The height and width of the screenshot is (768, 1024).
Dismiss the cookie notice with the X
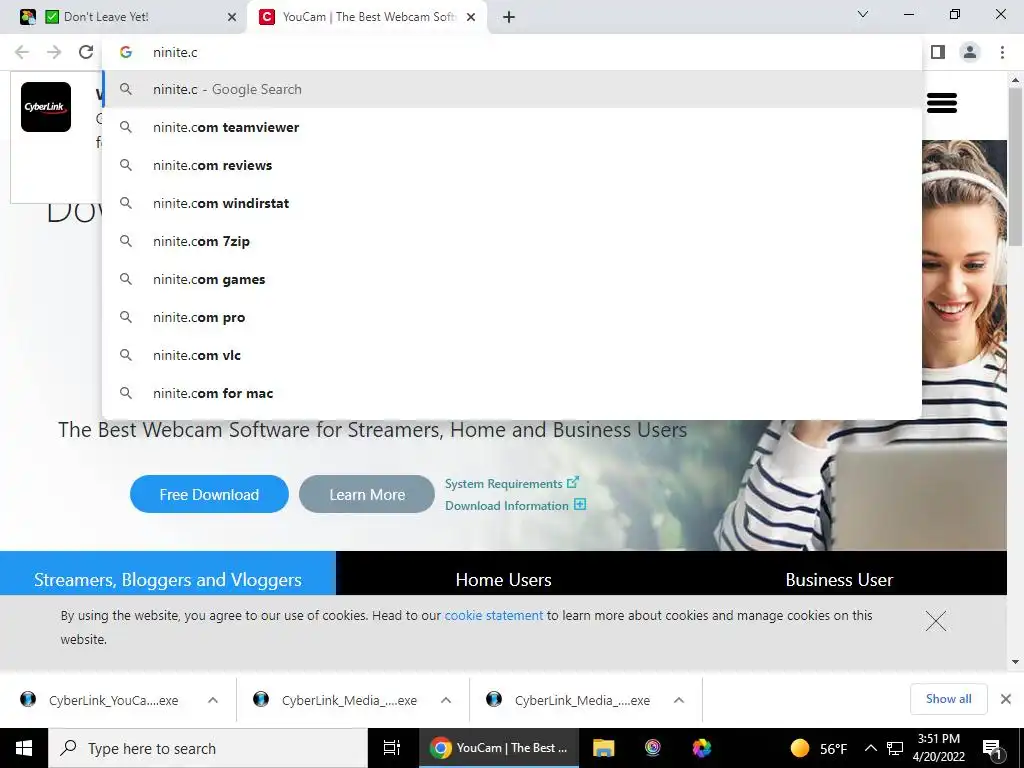click(x=936, y=621)
